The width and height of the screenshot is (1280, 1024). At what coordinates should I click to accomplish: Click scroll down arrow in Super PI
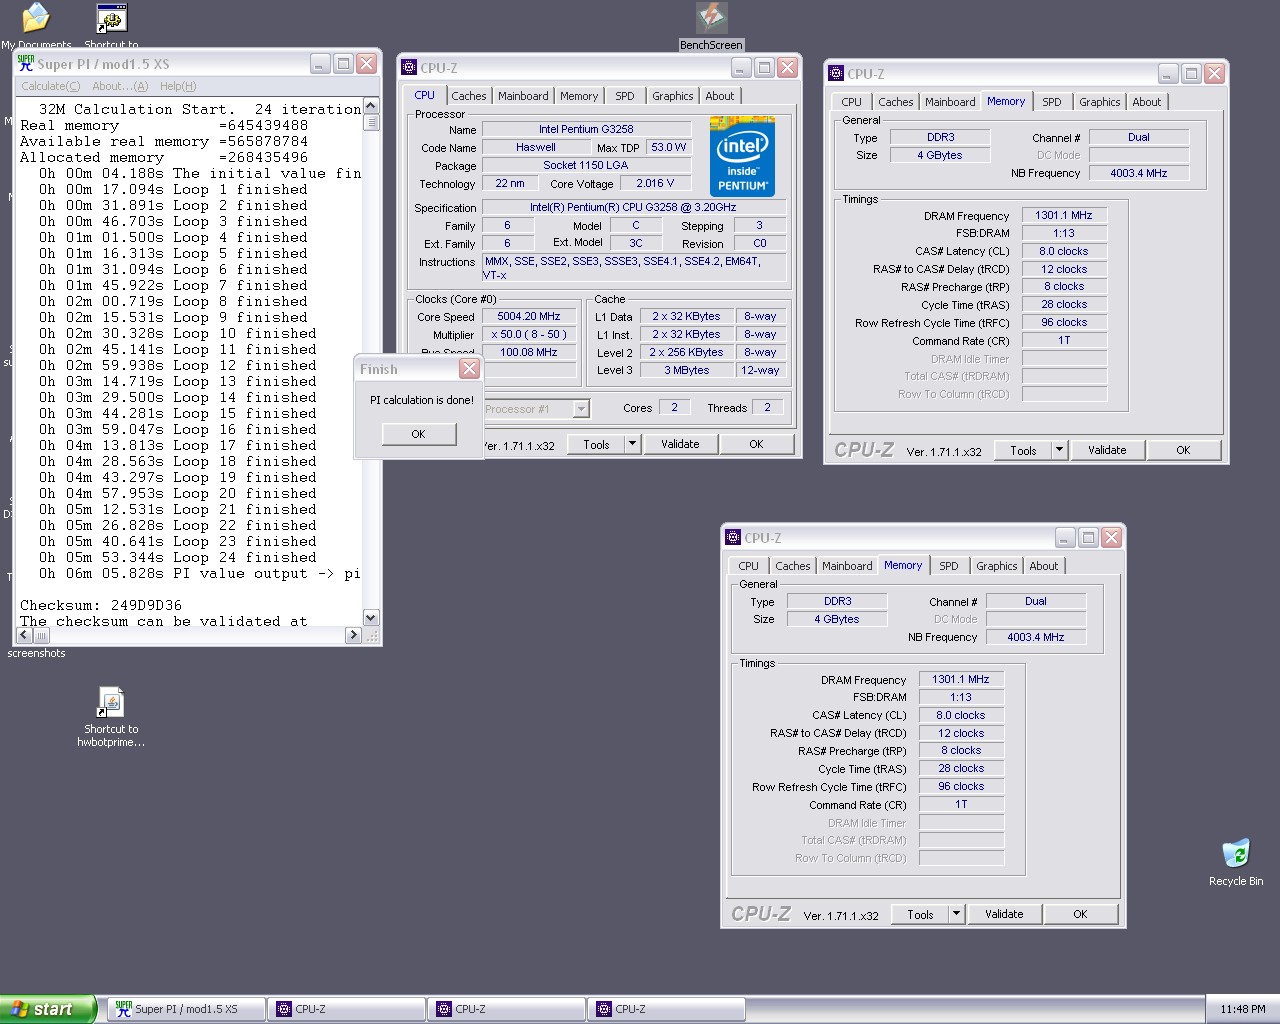pos(371,618)
